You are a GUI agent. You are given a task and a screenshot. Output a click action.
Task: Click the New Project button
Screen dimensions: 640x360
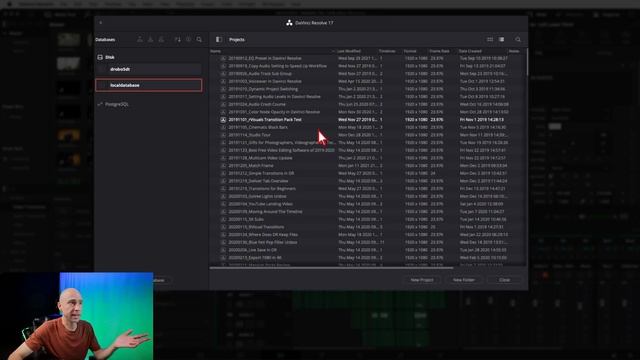point(422,280)
